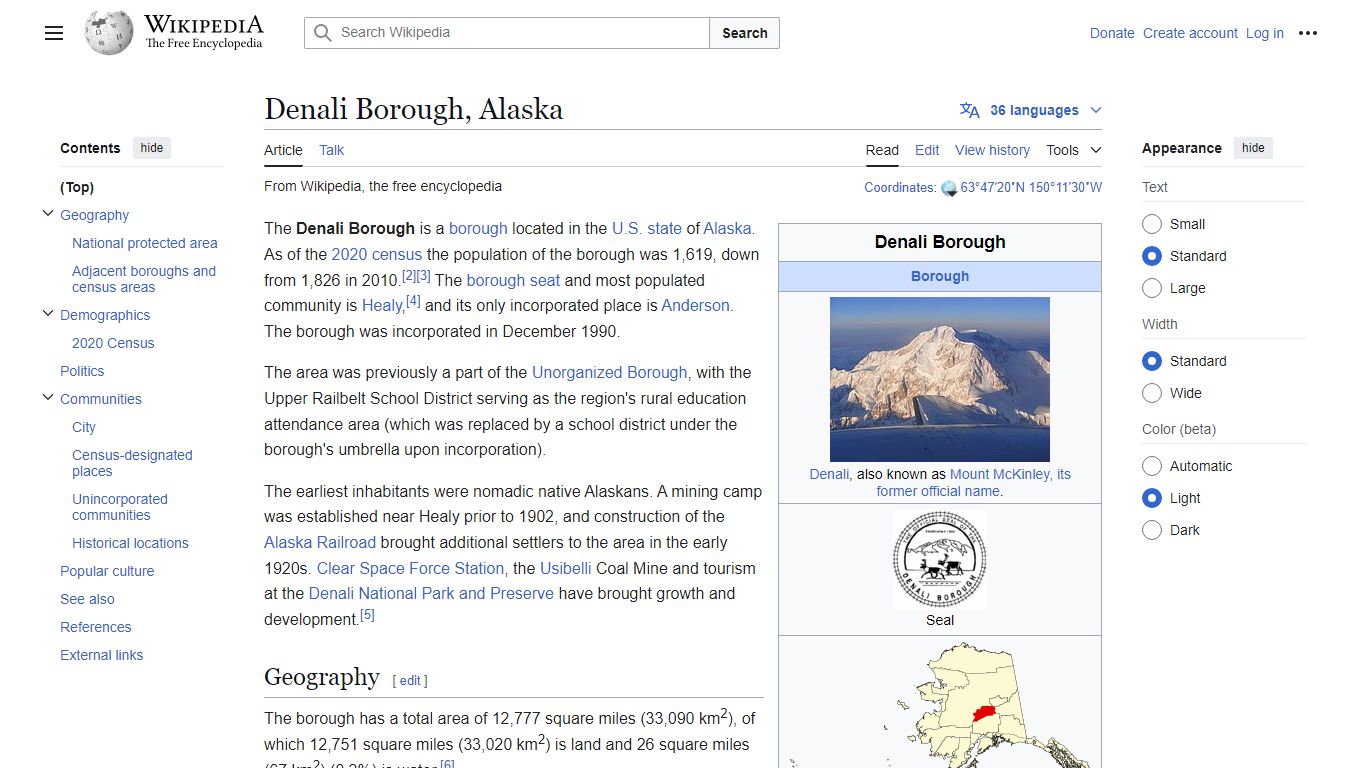1366x768 pixels.
Task: Choose Automatic color mode
Action: tap(1152, 466)
